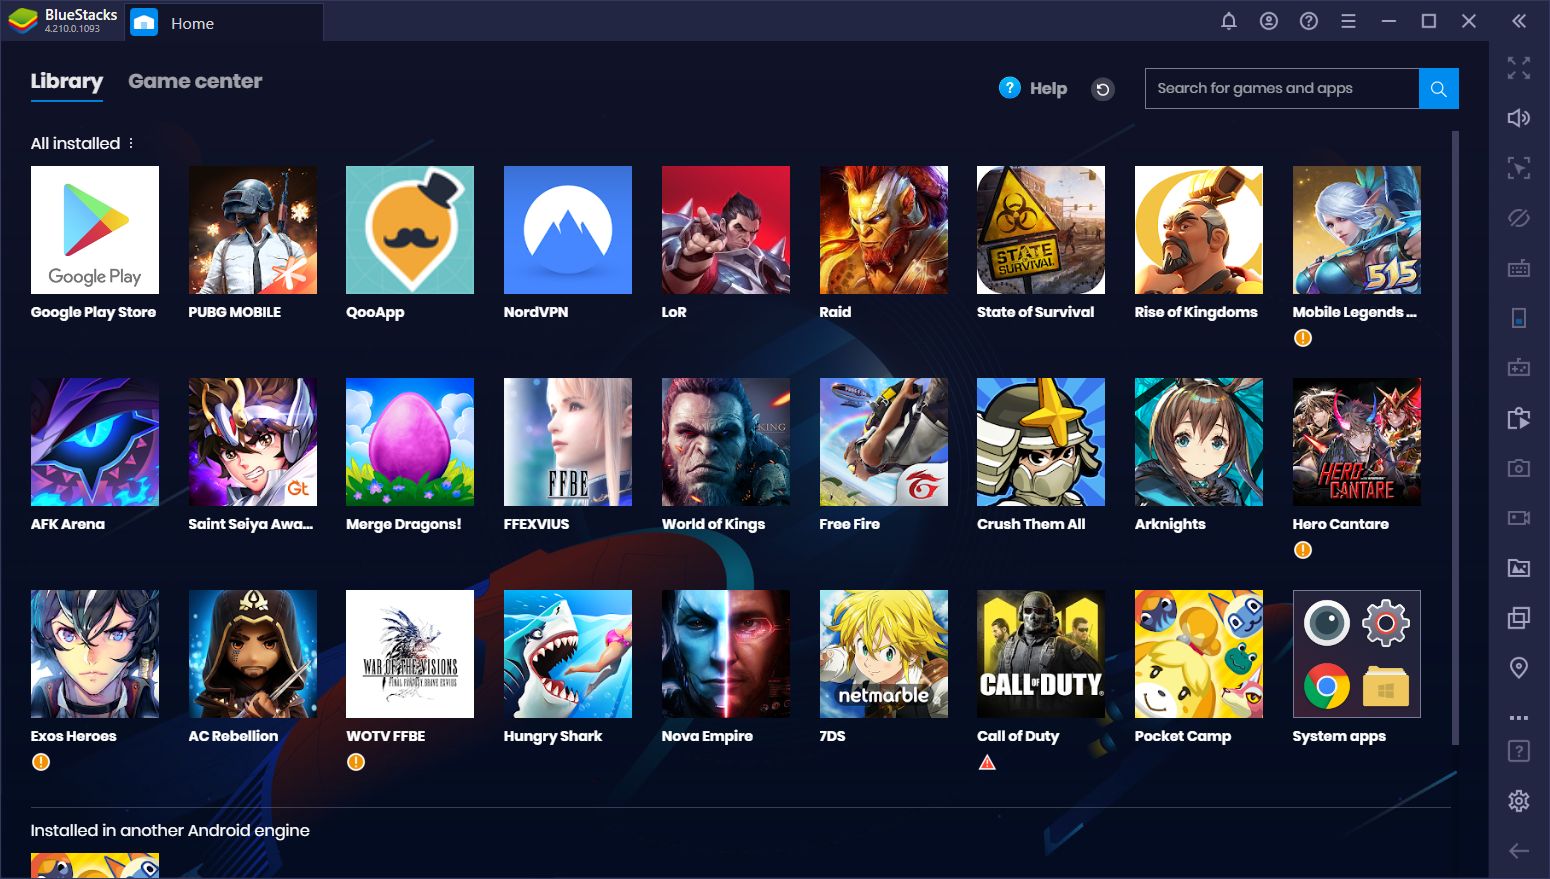The height and width of the screenshot is (879, 1550).
Task: Toggle visibility with the eye-slash sidebar icon
Action: click(1518, 217)
